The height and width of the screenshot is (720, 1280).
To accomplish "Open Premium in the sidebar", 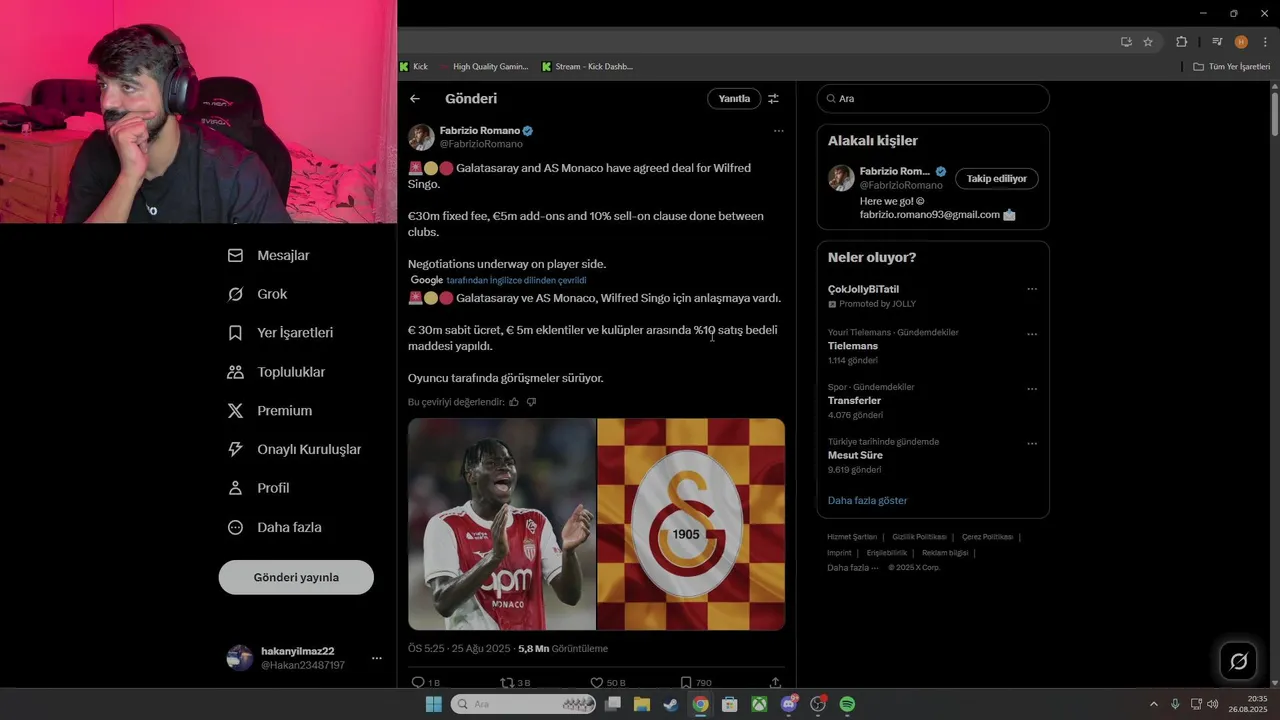I will click(270, 411).
